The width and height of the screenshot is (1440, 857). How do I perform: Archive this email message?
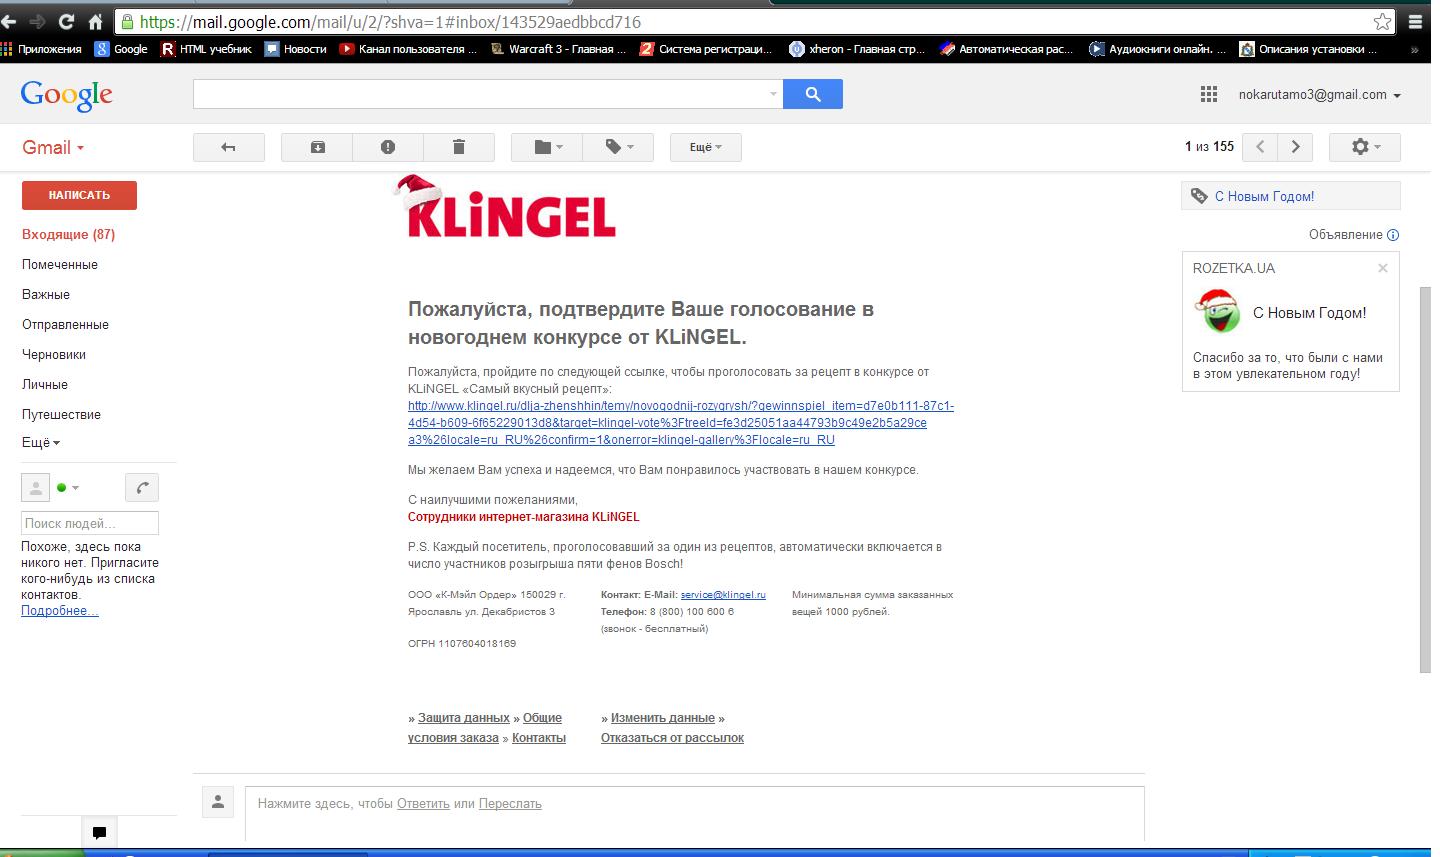[x=318, y=147]
